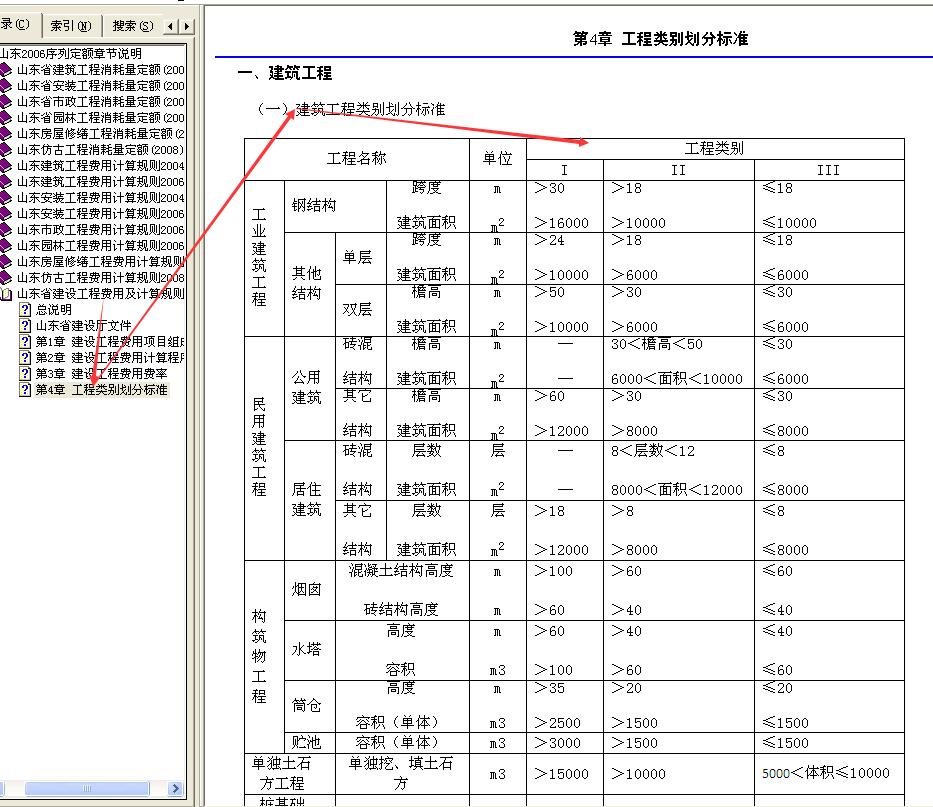Click book icon for 山东省安装工程消耗量定额
Viewport: 933px width, 807px height.
6,86
